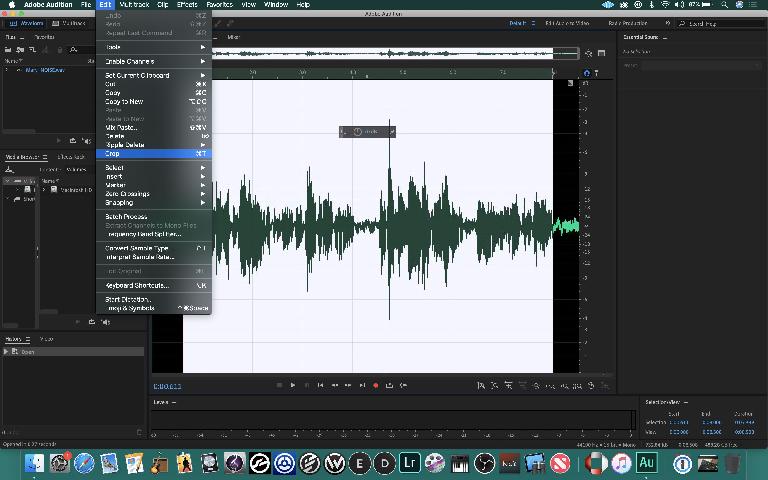Viewport: 768px width, 480px height.
Task: Choose Copy to New menu entry
Action: tap(154, 101)
